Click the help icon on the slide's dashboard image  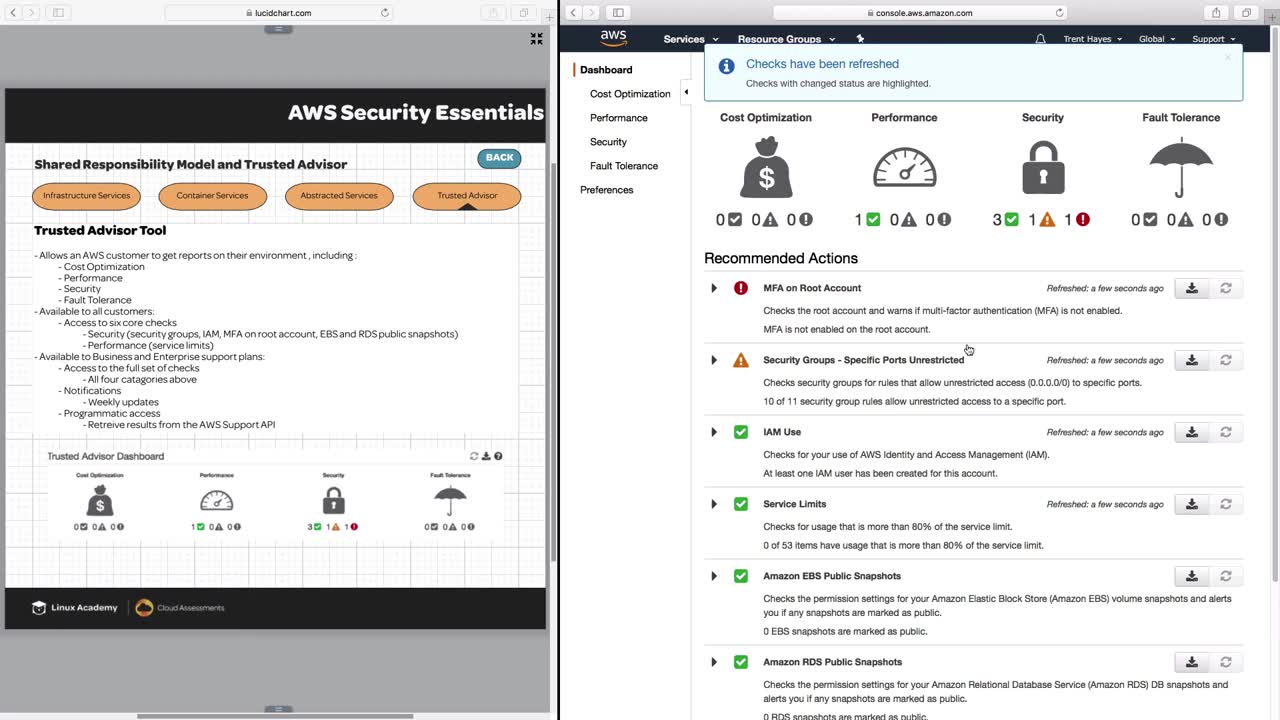tap(498, 456)
